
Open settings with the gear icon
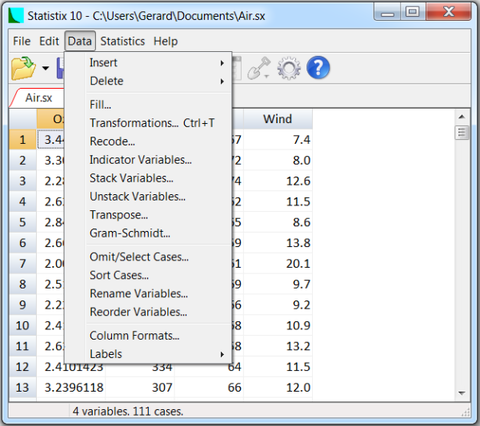point(289,68)
